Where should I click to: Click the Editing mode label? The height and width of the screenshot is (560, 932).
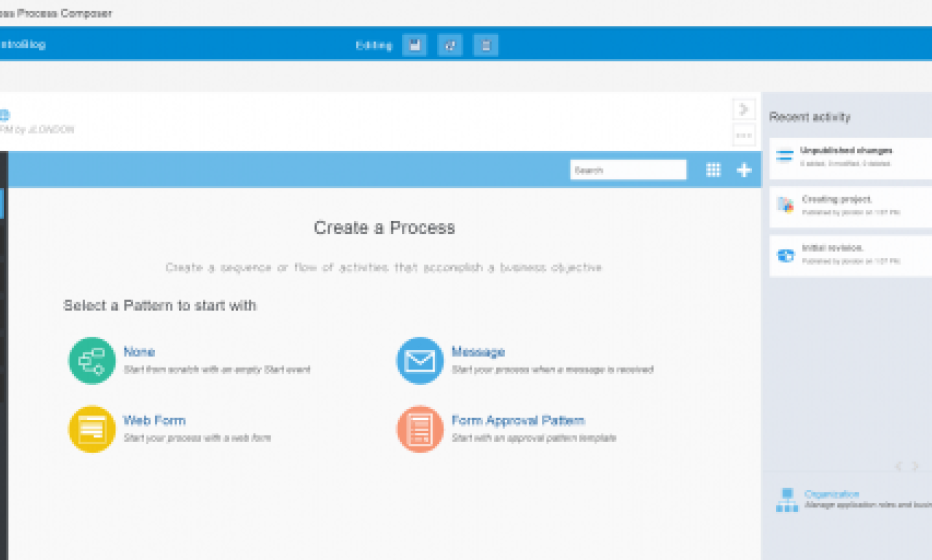pyautogui.click(x=374, y=45)
